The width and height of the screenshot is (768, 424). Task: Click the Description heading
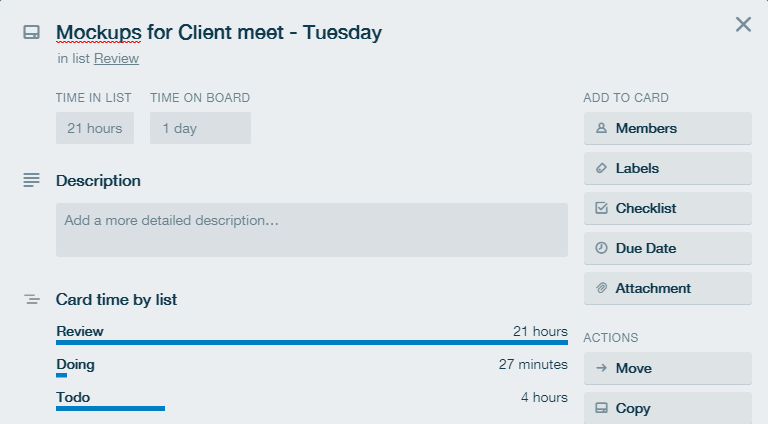pyautogui.click(x=98, y=181)
